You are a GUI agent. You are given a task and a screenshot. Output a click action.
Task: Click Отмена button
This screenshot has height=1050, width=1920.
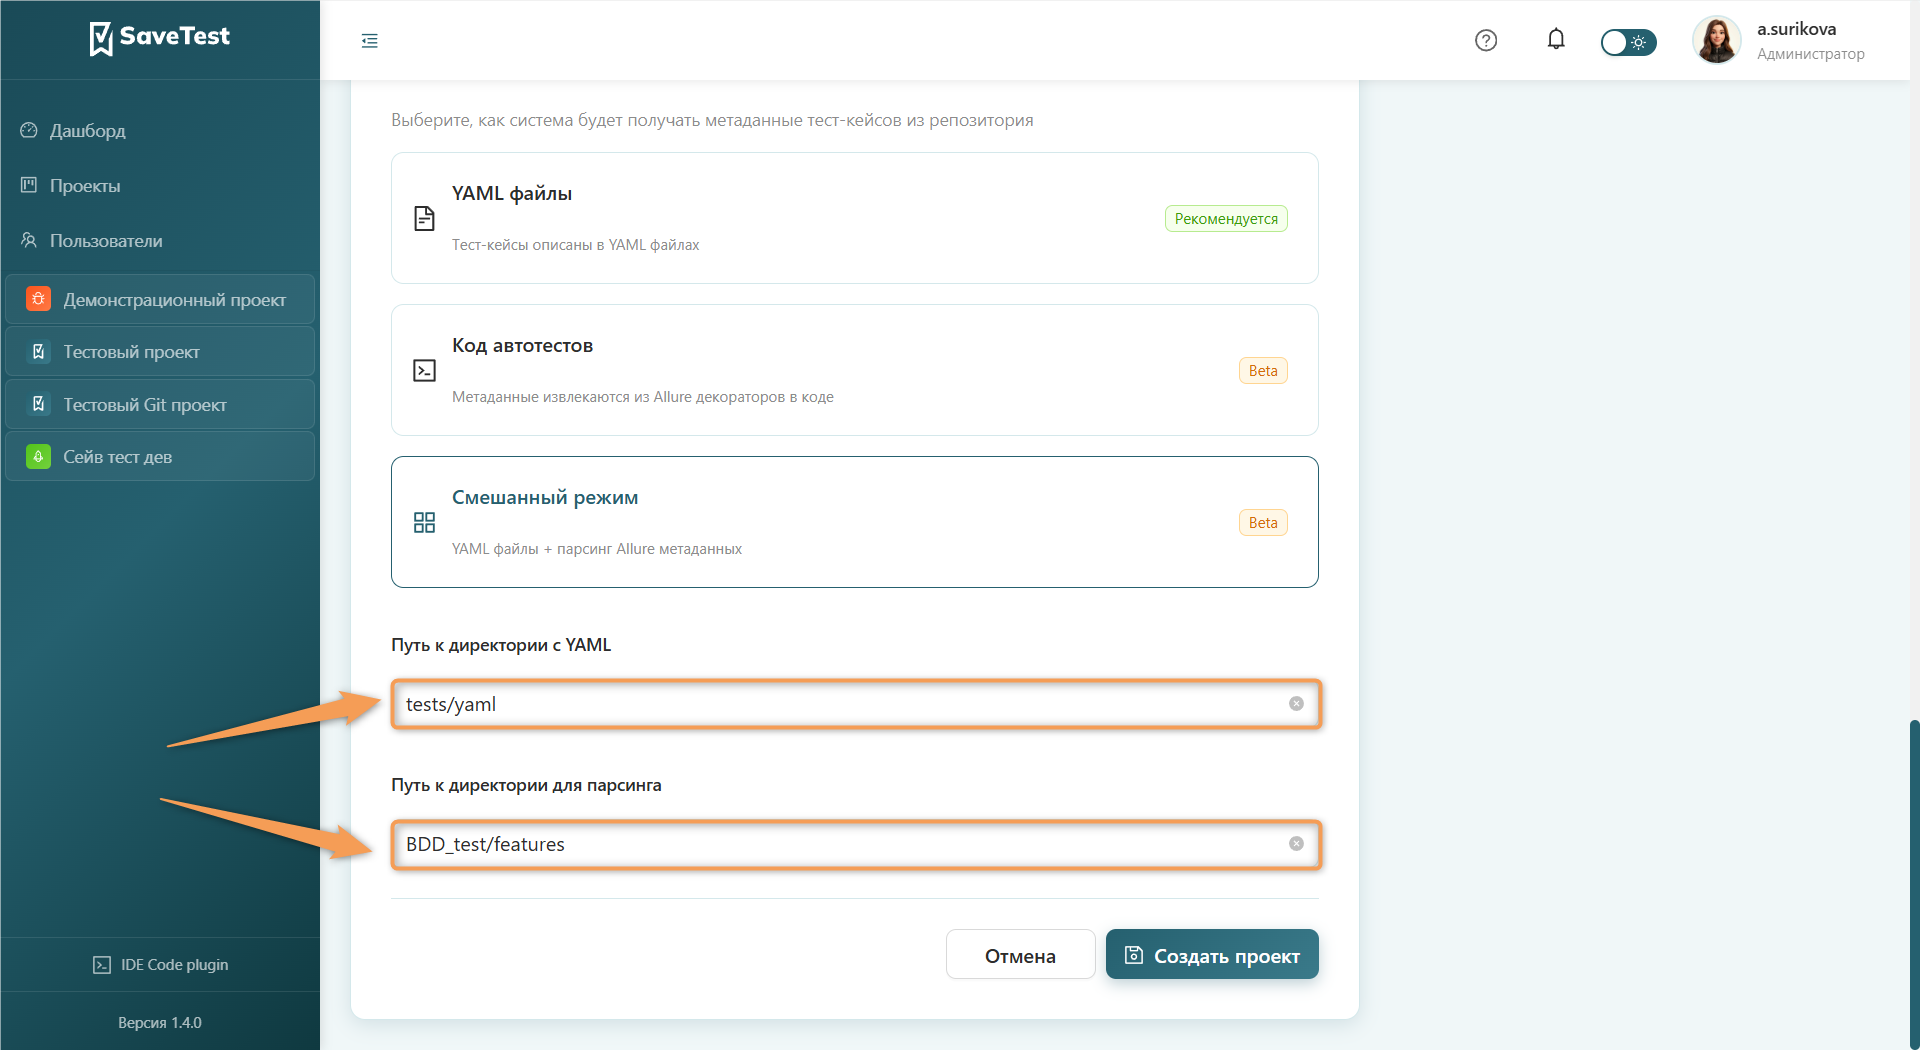coord(1020,955)
